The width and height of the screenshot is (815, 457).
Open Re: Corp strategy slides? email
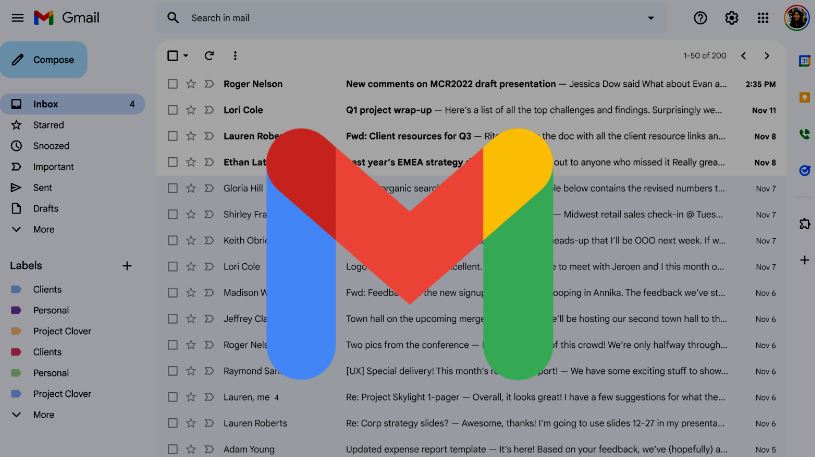pyautogui.click(x=471, y=423)
